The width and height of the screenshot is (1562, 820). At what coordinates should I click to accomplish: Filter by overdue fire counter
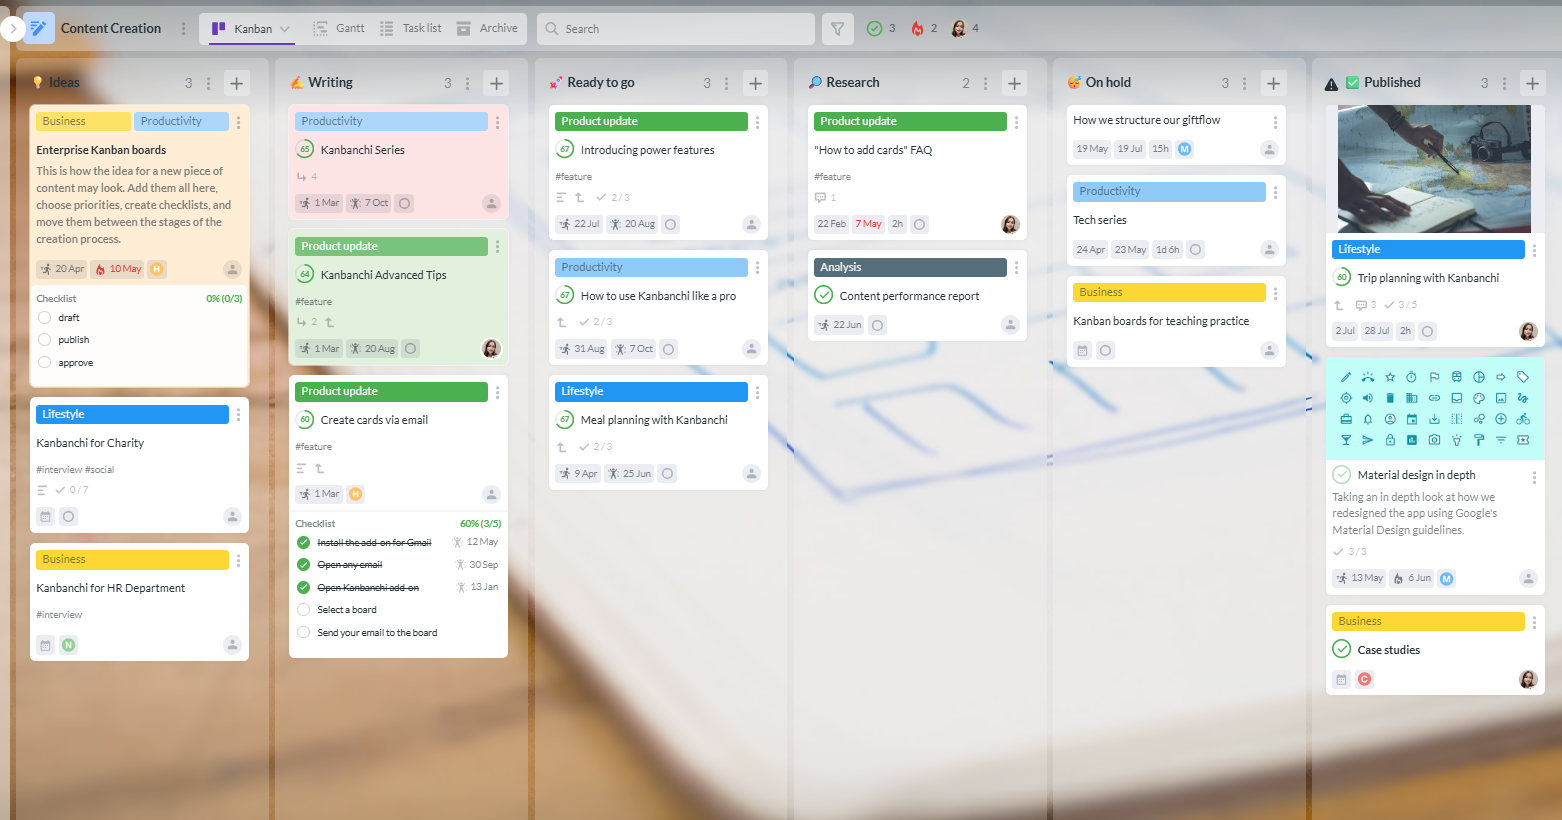pyautogui.click(x=924, y=28)
